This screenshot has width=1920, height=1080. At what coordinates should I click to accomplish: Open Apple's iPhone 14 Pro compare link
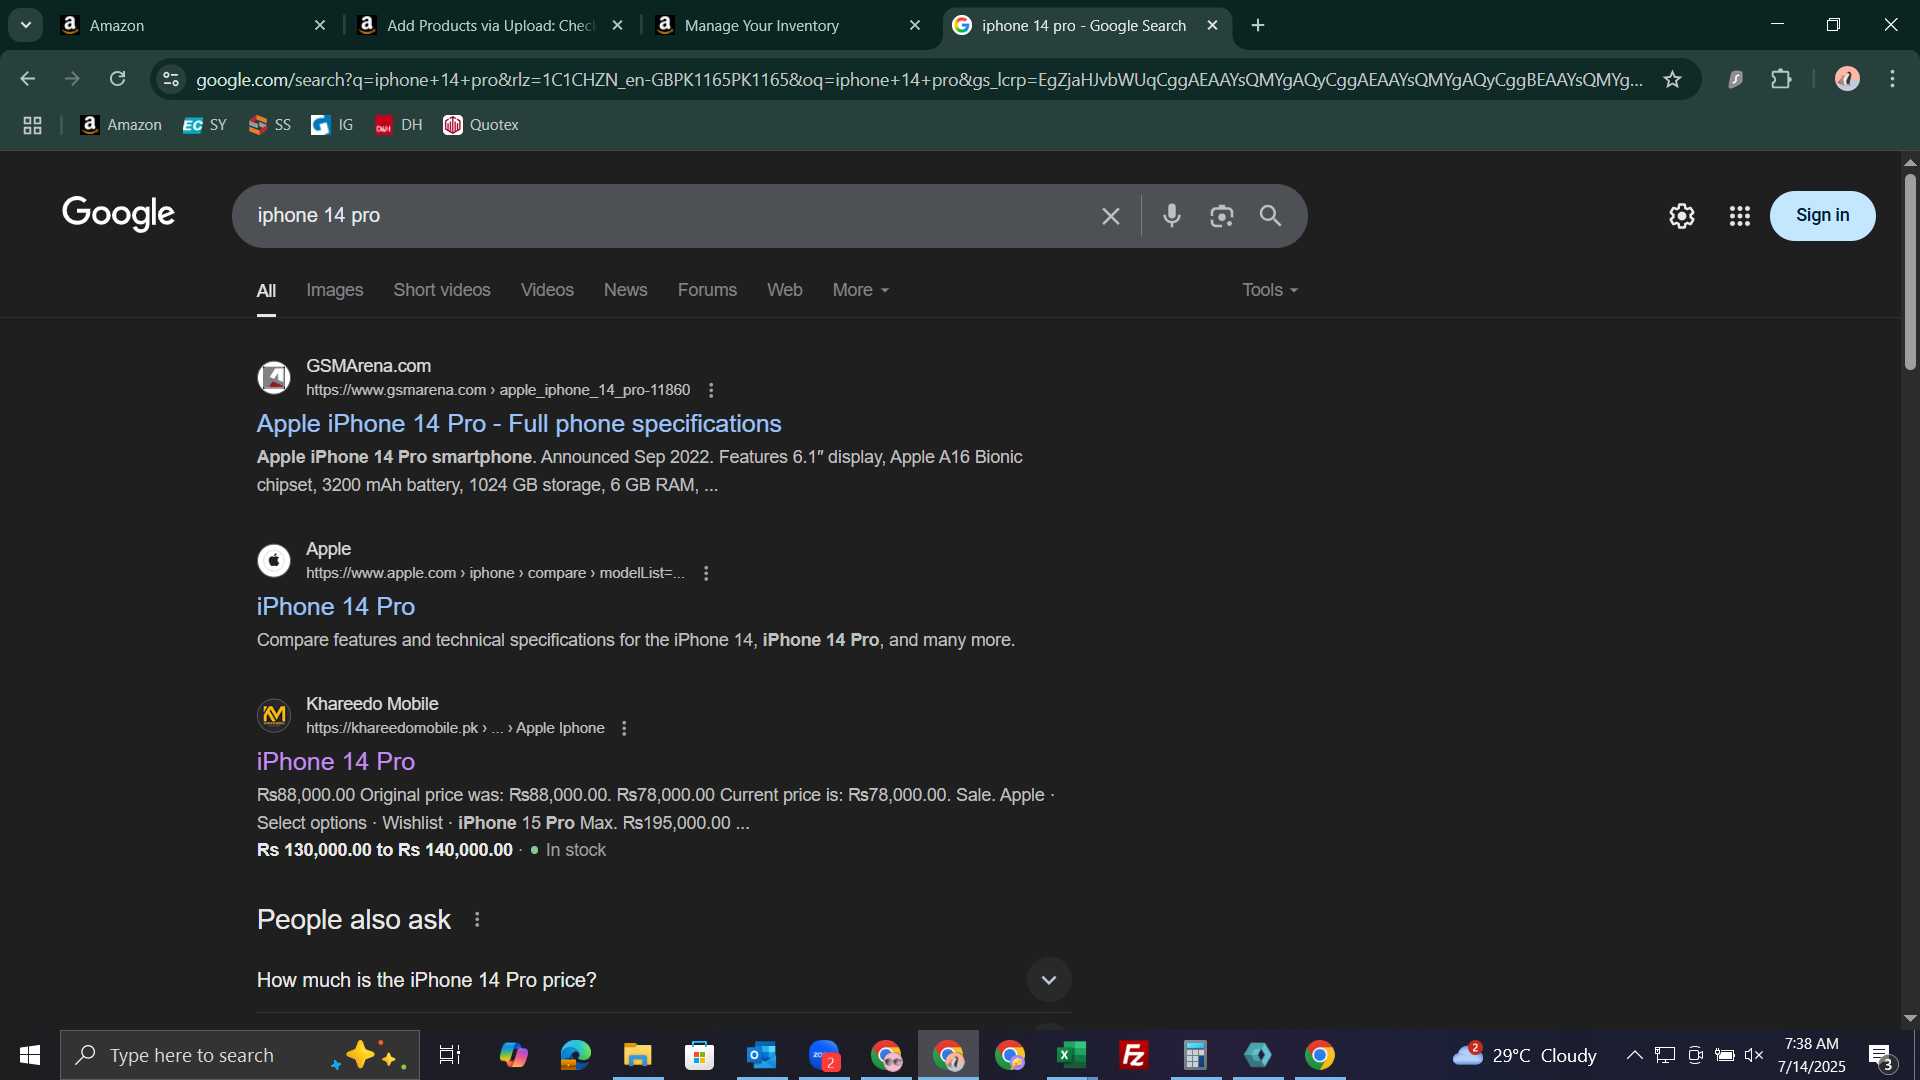coord(336,607)
